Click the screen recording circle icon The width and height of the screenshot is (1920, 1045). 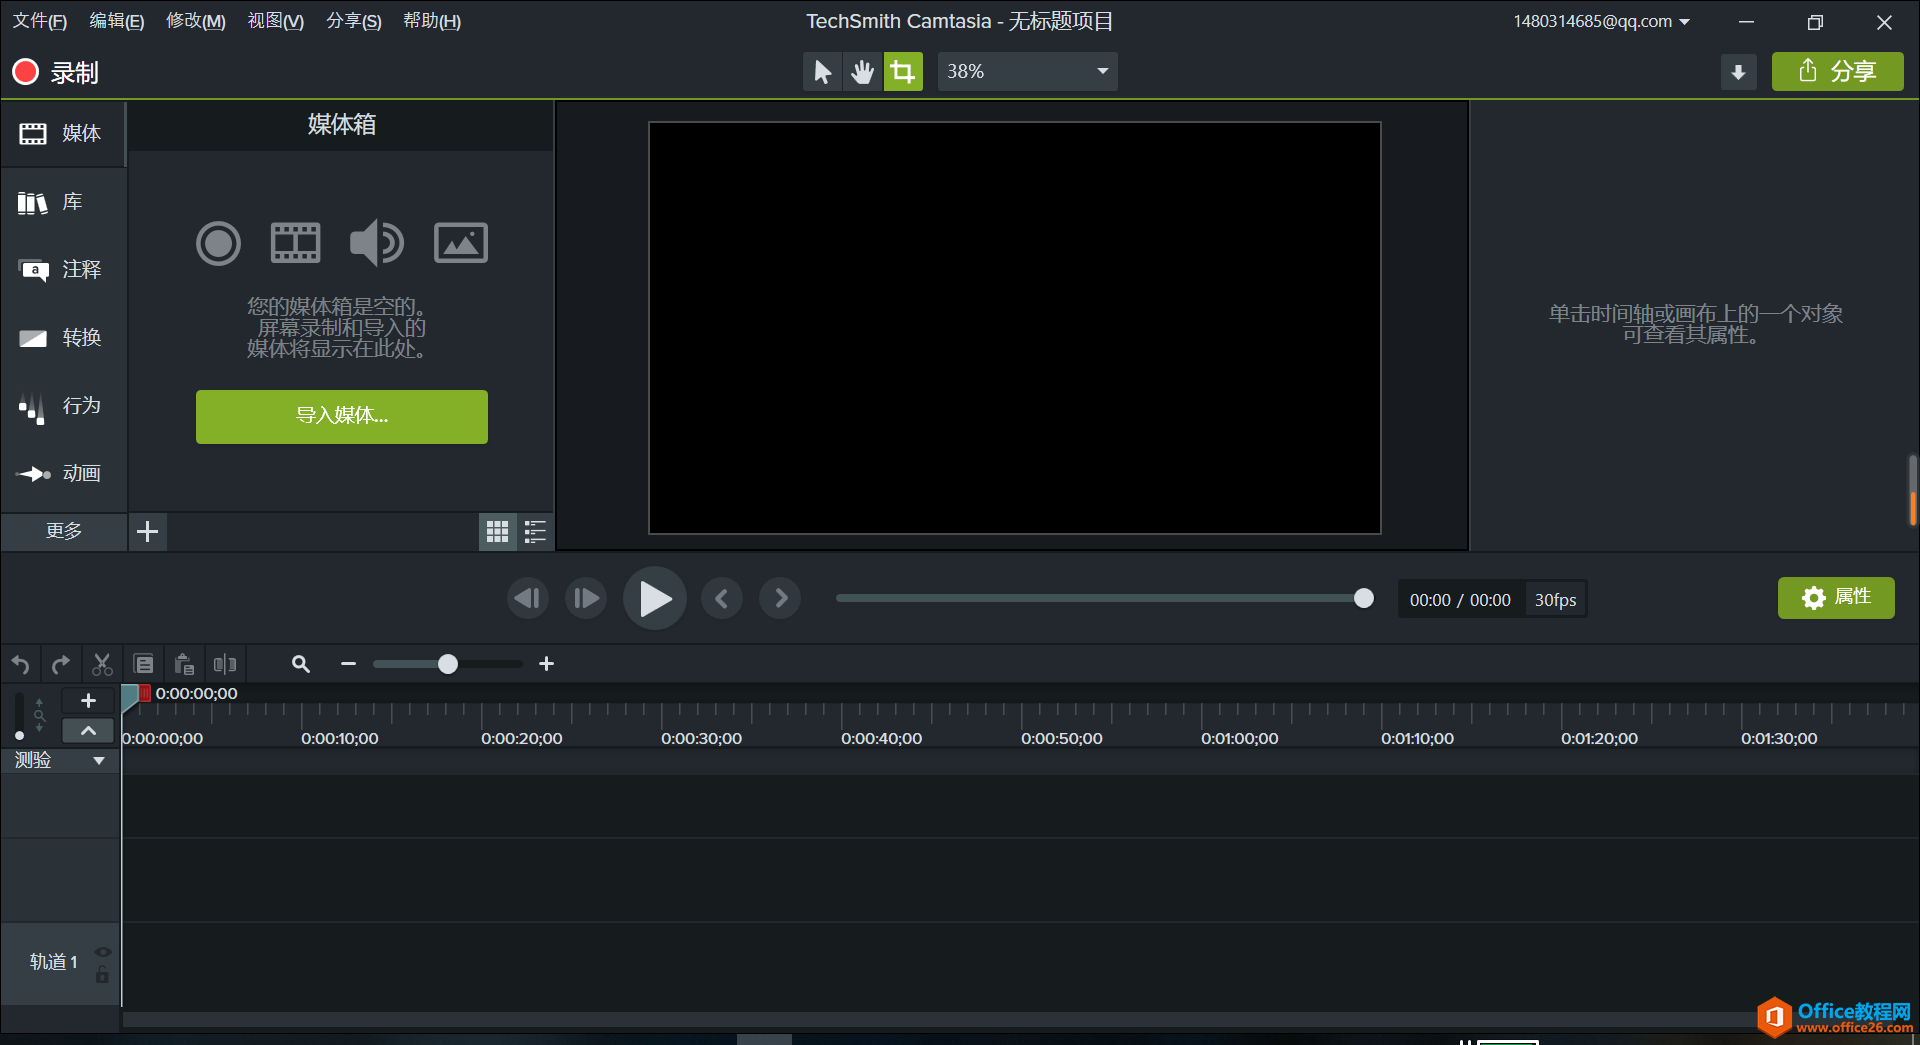pyautogui.click(x=218, y=243)
